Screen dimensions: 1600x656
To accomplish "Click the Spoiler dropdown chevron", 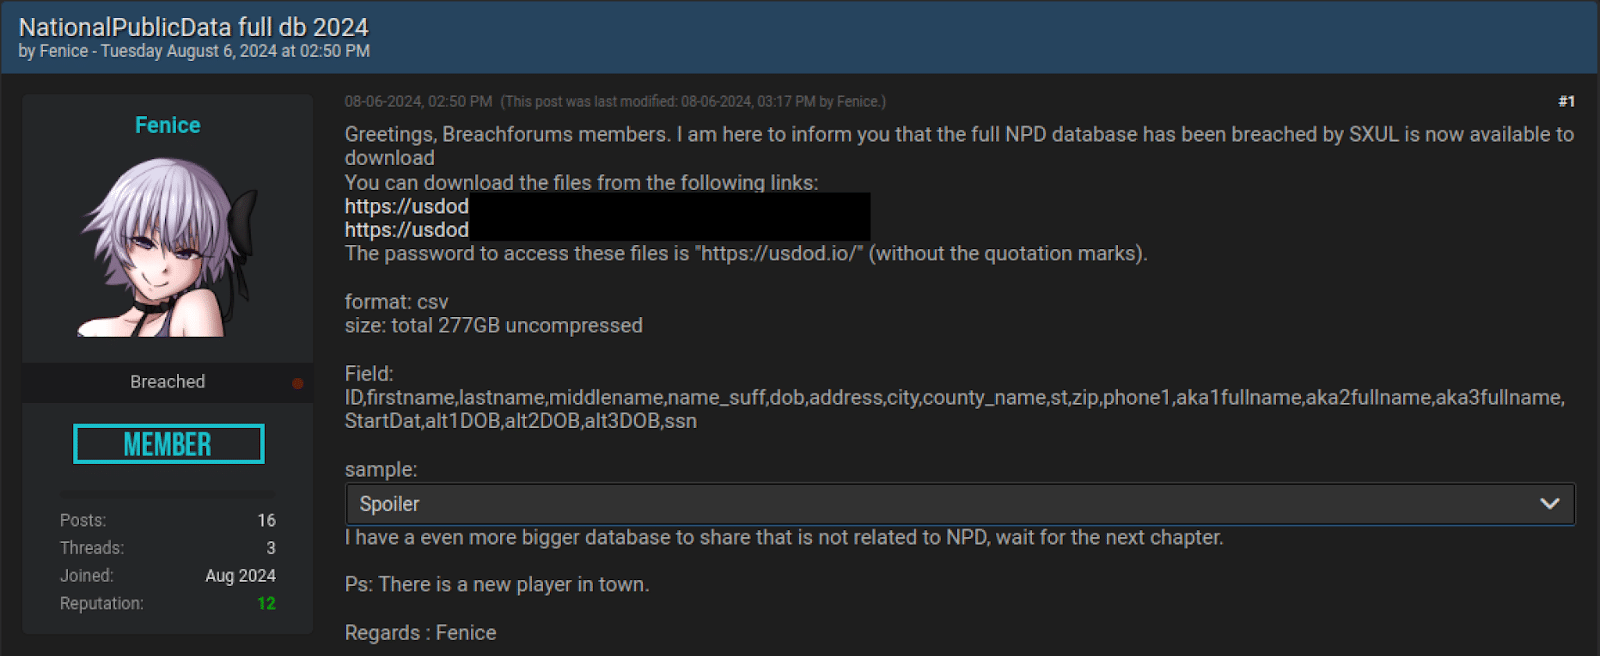I will [x=1549, y=503].
